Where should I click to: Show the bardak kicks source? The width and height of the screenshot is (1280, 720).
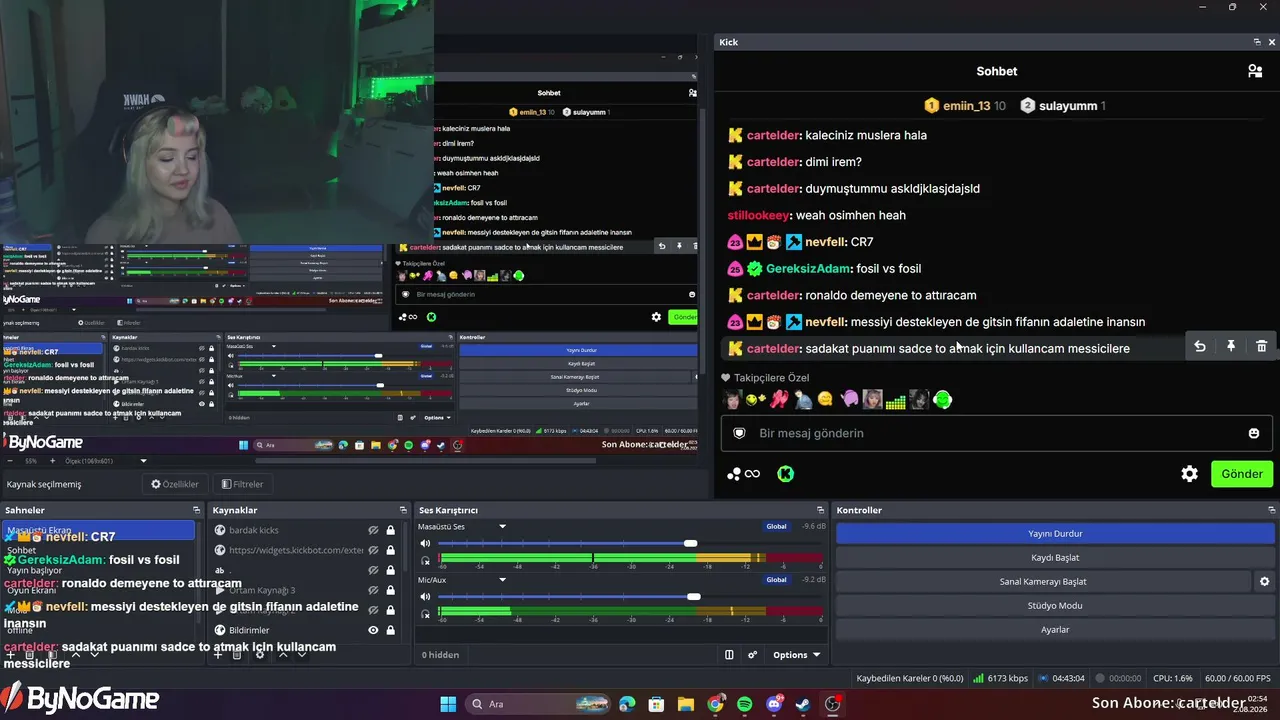coord(373,530)
